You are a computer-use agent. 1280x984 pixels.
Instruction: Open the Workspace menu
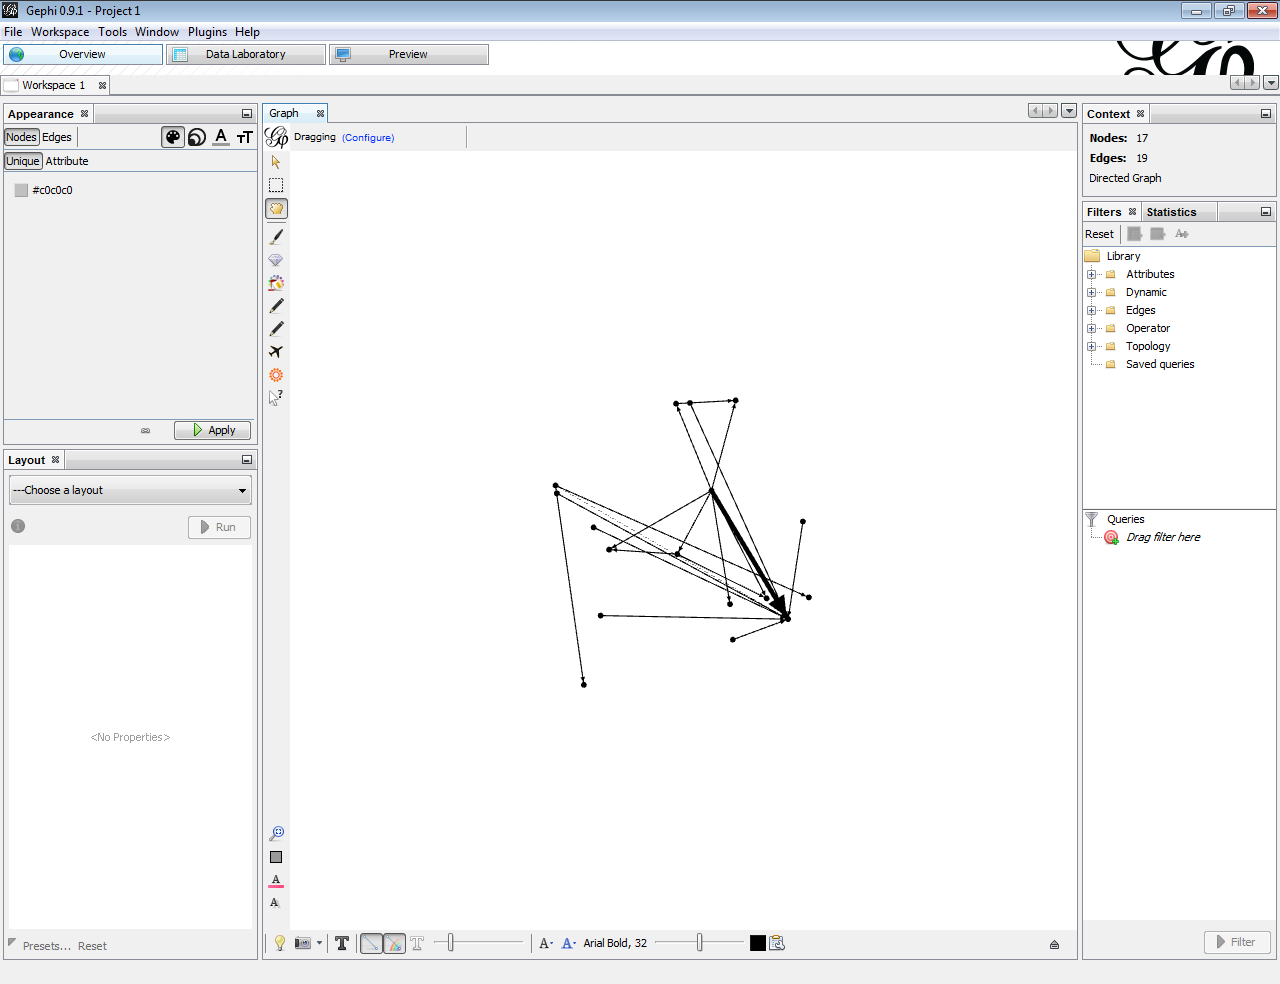(x=60, y=32)
